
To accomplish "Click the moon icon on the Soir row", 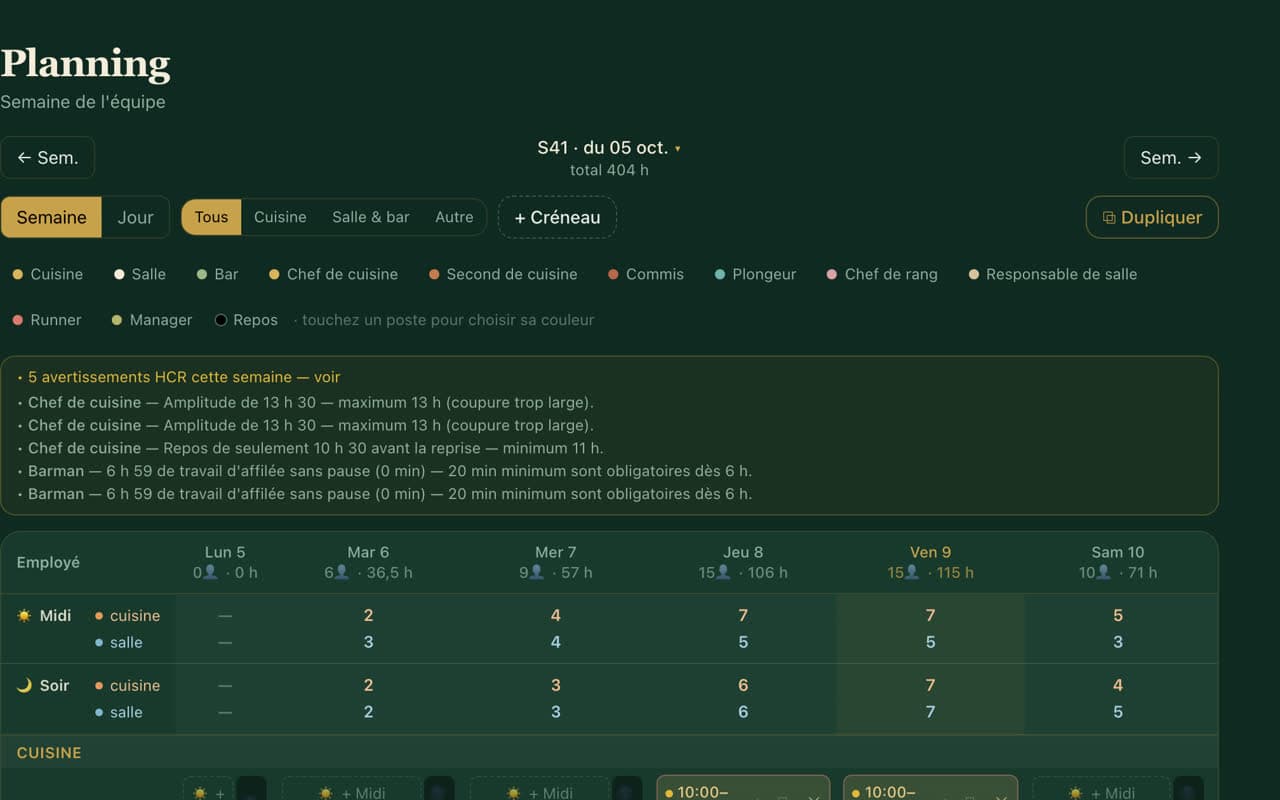I will (24, 686).
